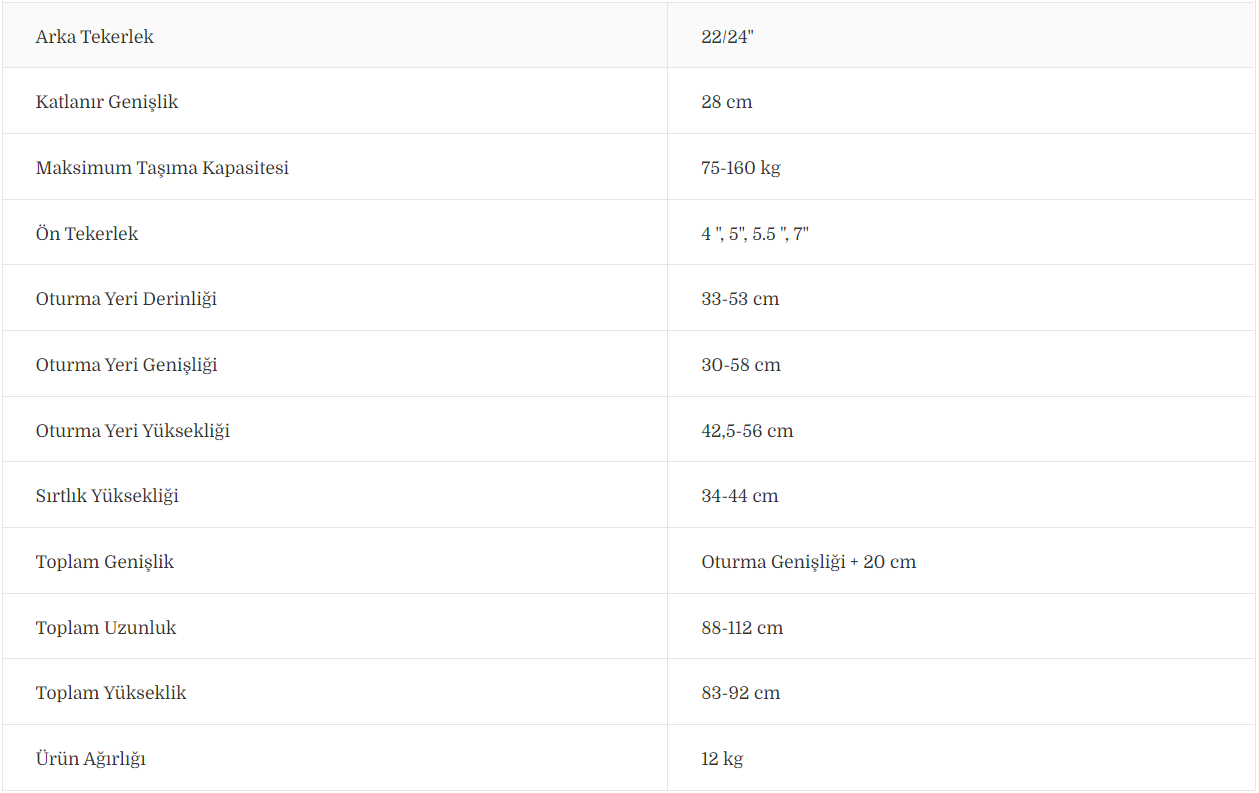Click the Oturma Yeri Yüksekliği label
Image resolution: width=1259 pixels, height=793 pixels.
[133, 431]
